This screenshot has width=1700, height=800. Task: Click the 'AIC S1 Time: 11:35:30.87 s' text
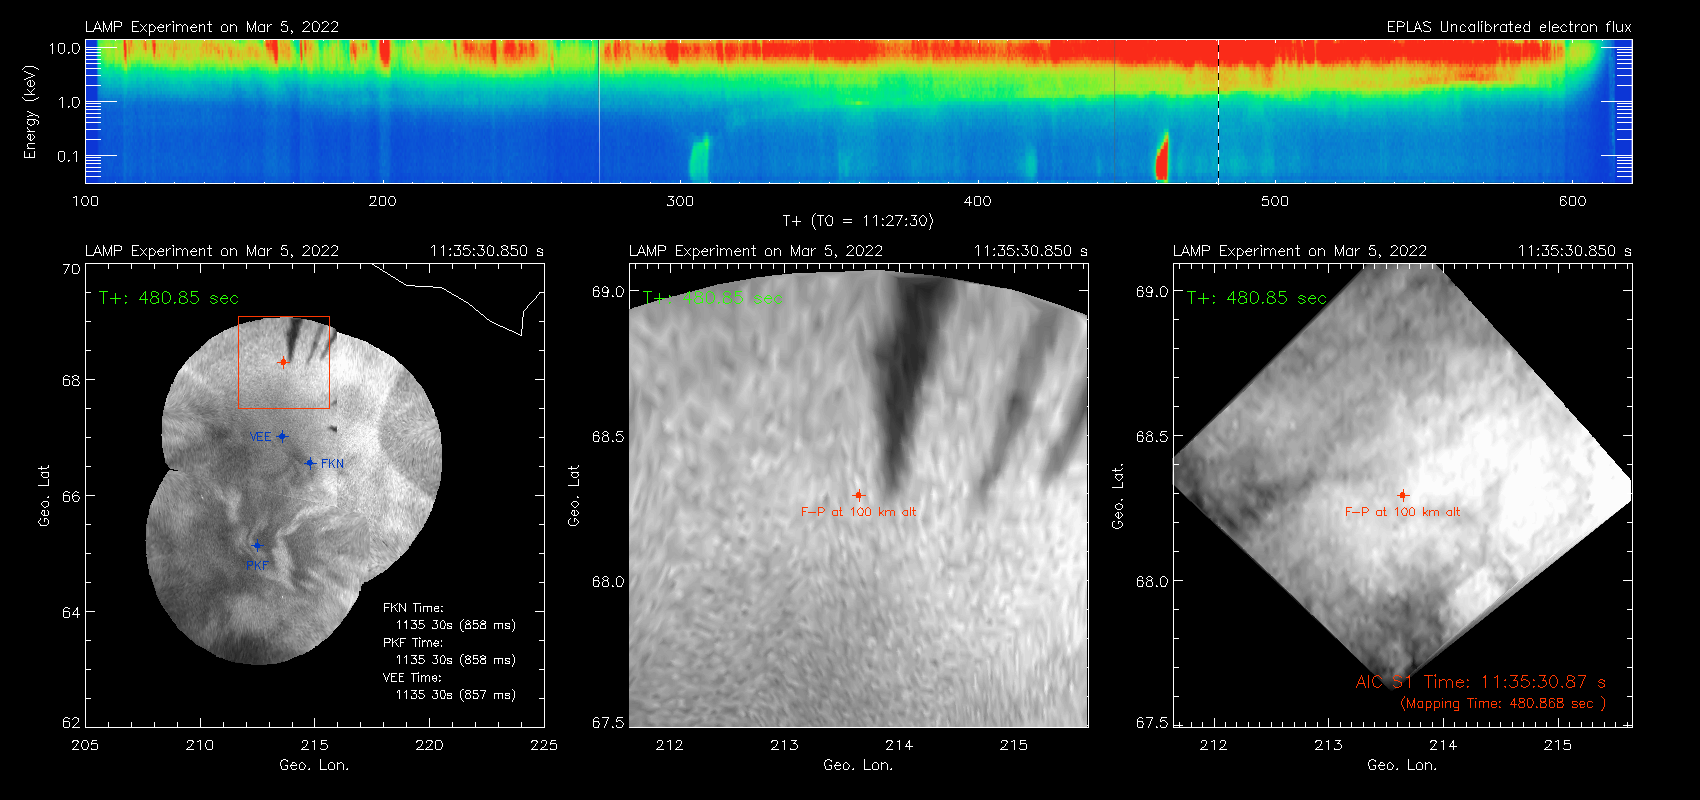(1481, 682)
